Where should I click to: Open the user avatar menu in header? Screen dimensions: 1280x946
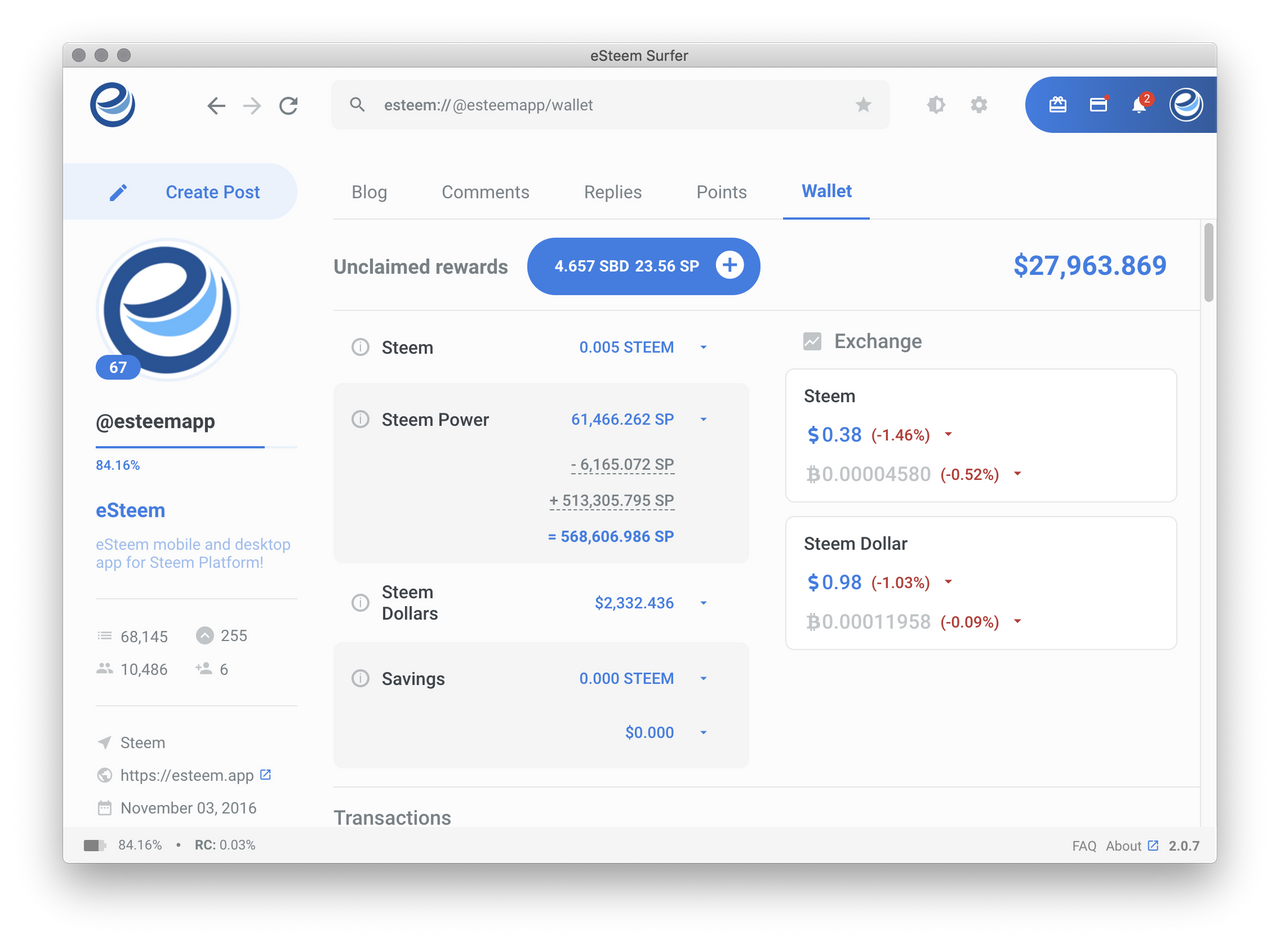[1186, 105]
